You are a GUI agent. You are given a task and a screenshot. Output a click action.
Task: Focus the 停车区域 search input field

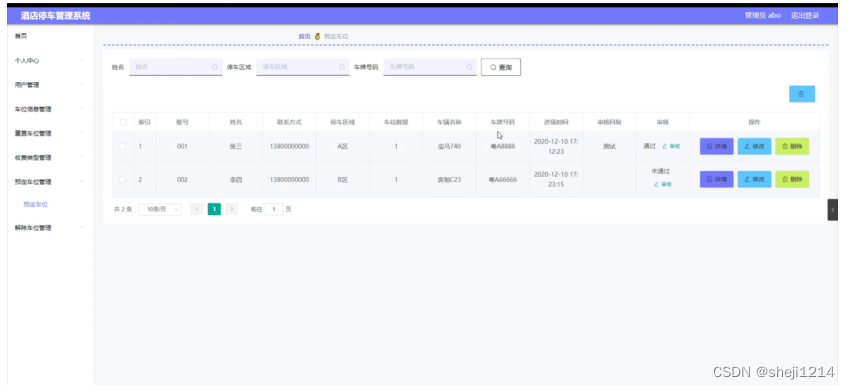(303, 67)
